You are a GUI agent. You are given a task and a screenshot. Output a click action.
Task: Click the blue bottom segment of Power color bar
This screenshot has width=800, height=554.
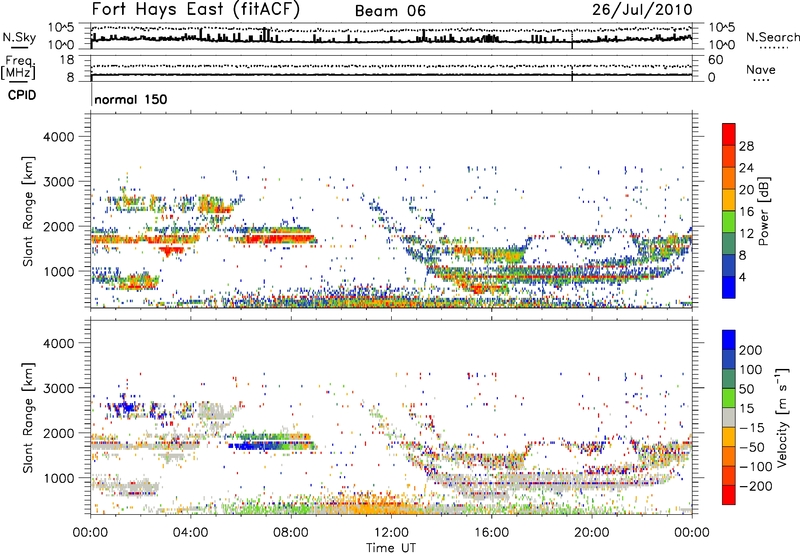[729, 287]
